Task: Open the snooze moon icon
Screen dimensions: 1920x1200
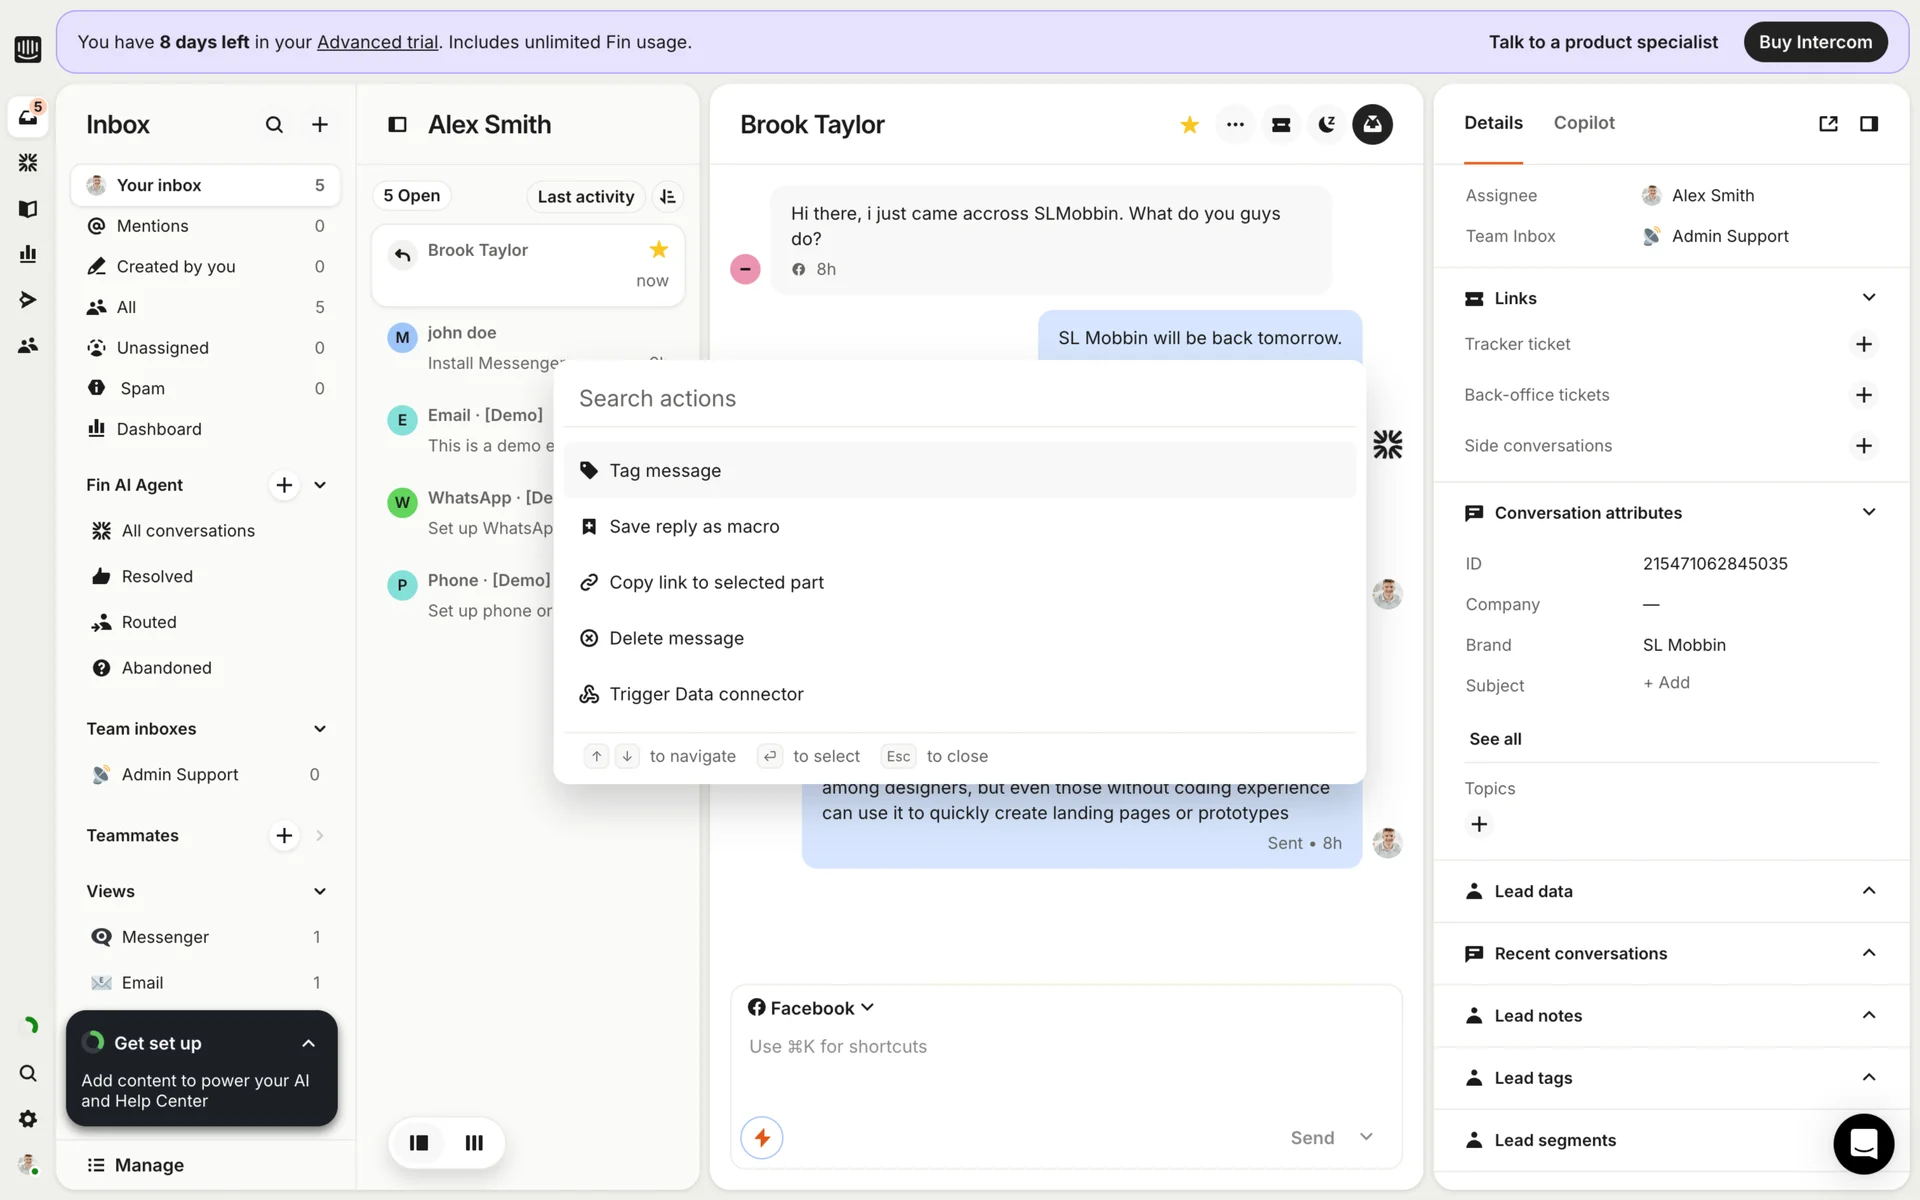Action: tap(1326, 125)
